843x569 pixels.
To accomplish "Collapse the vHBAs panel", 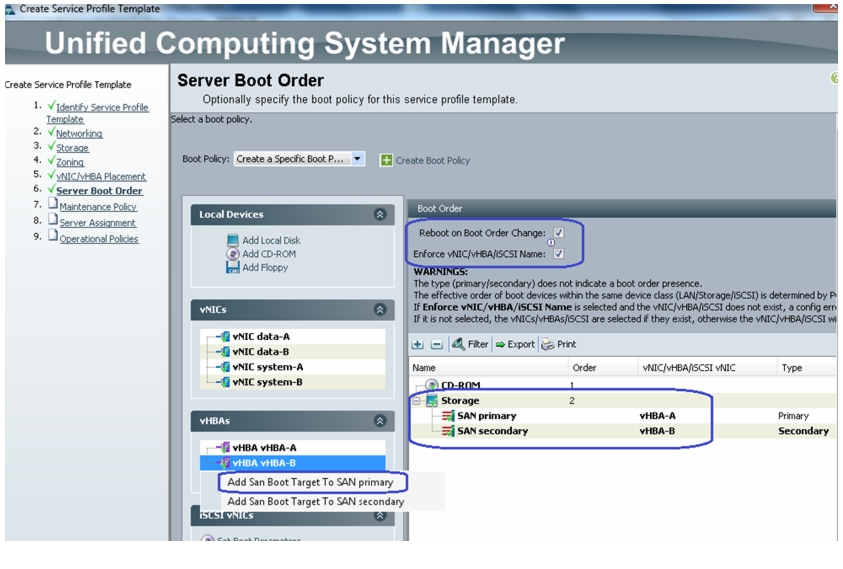I will click(380, 421).
